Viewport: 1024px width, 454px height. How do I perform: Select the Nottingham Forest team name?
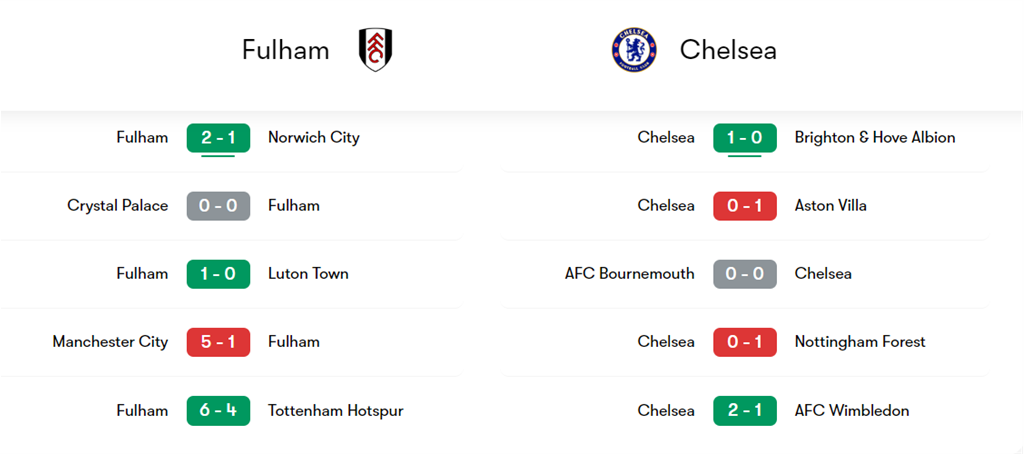click(x=860, y=342)
